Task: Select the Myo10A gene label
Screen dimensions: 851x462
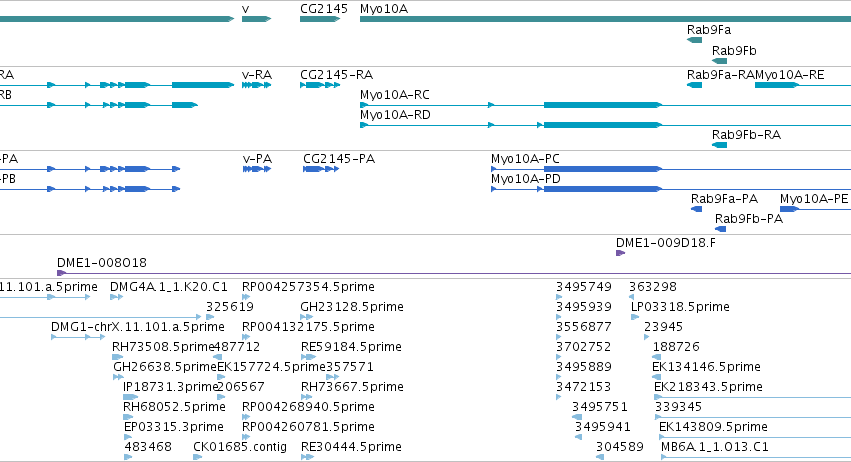Action: pyautogui.click(x=384, y=9)
